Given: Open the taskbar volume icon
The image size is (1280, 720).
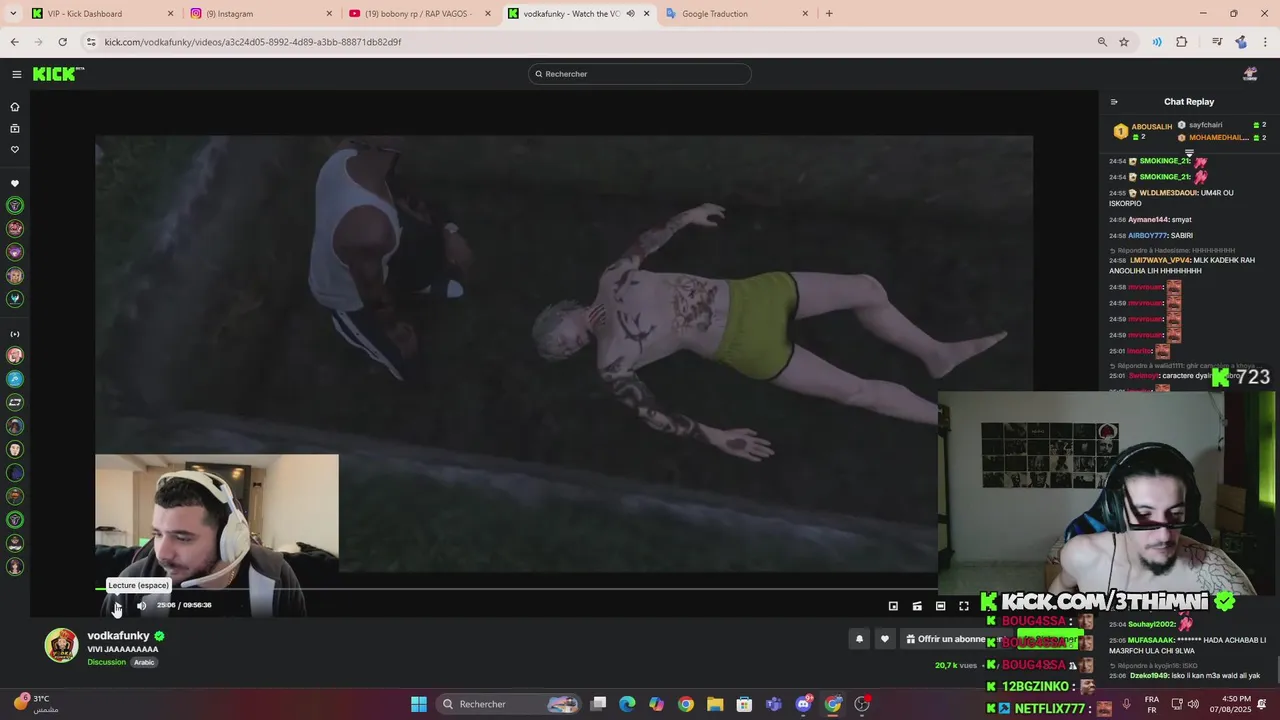Looking at the screenshot, I should coord(1194,704).
